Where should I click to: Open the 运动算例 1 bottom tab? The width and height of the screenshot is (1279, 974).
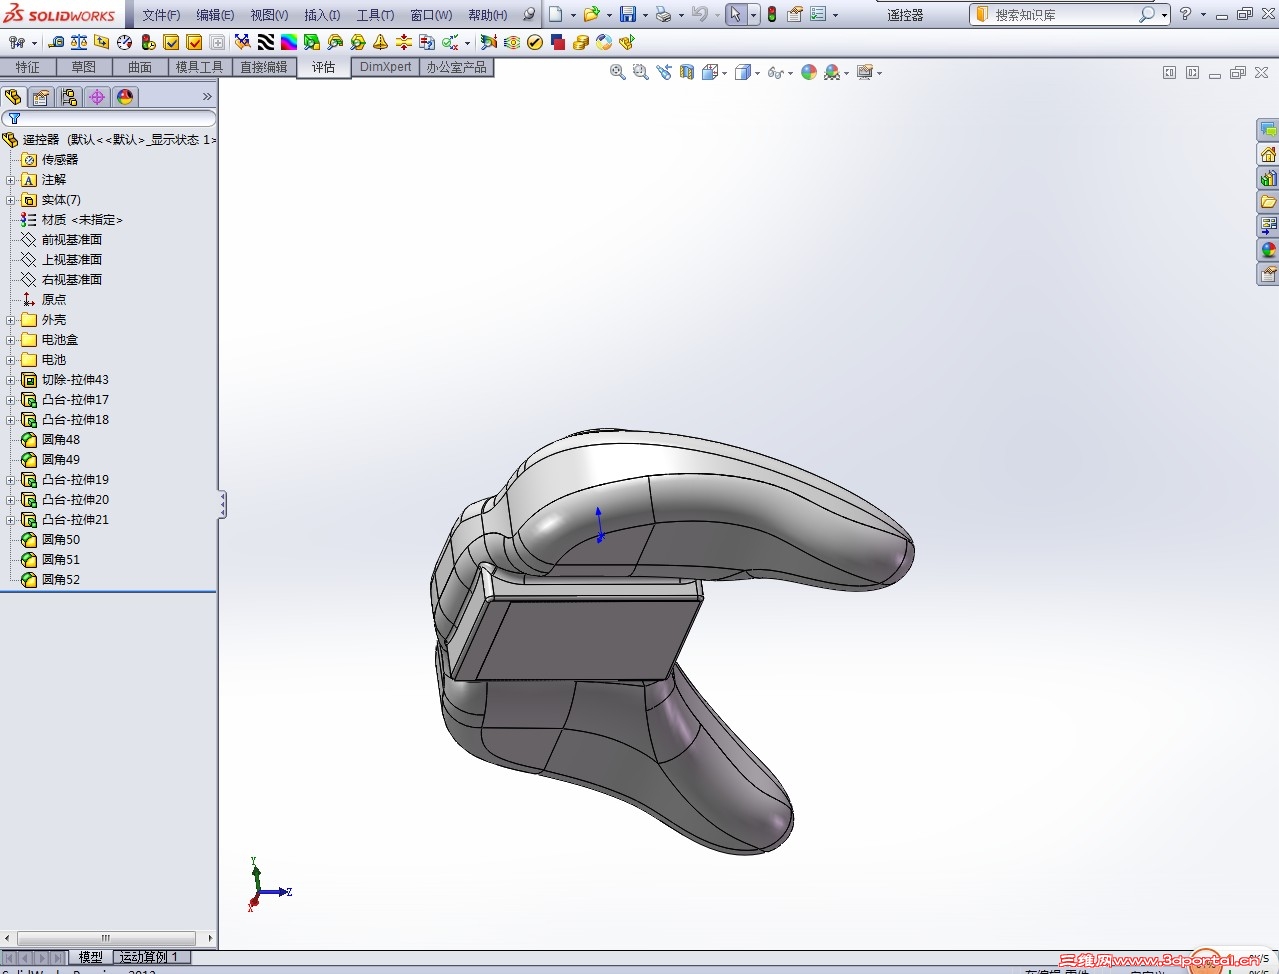[149, 957]
